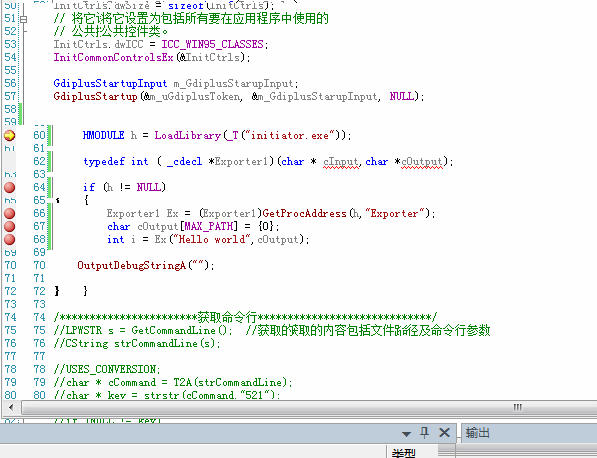
Task: Click the underlined cOutput parameter on line 62
Action: click(422, 162)
